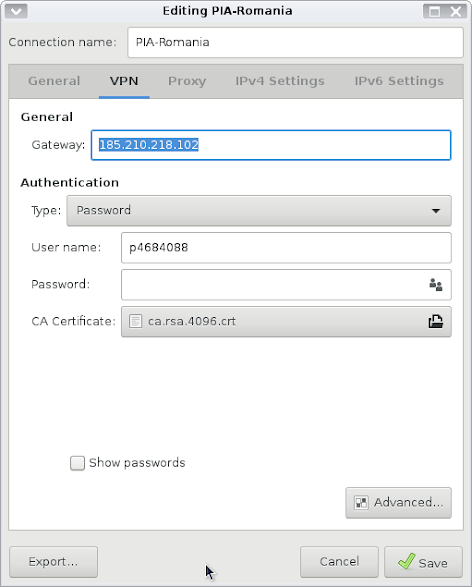The image size is (472, 587).
Task: Click the Advanced settings icon
Action: (361, 503)
